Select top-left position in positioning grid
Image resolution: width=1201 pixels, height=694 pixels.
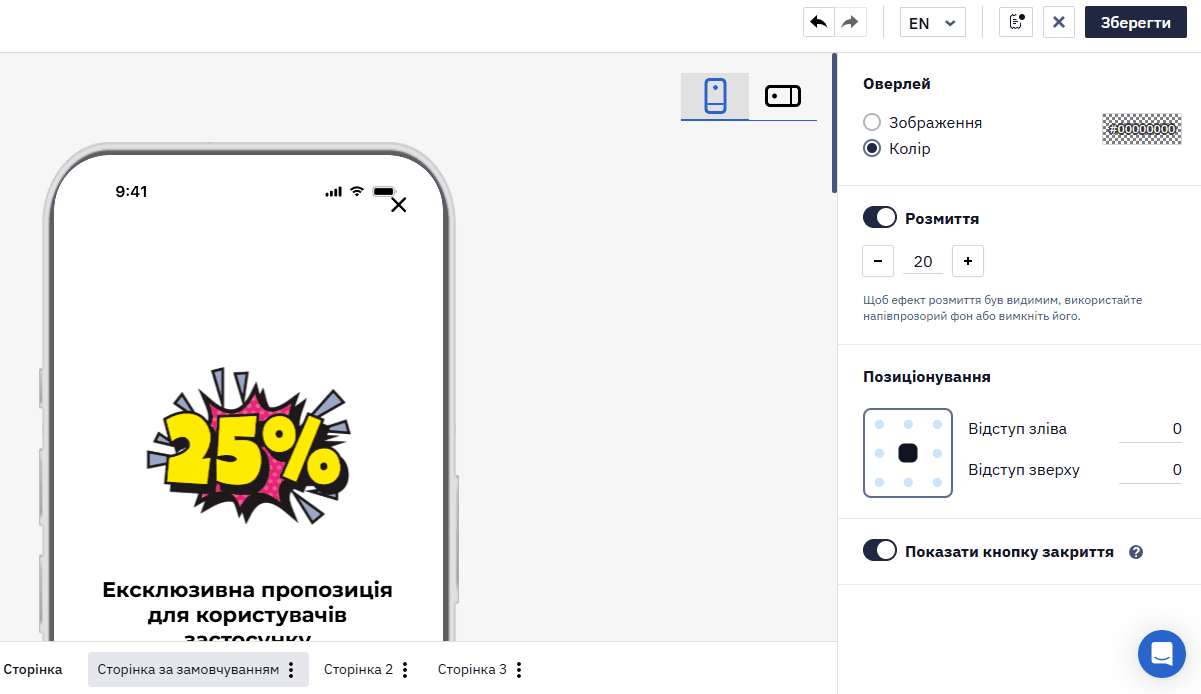tap(879, 424)
